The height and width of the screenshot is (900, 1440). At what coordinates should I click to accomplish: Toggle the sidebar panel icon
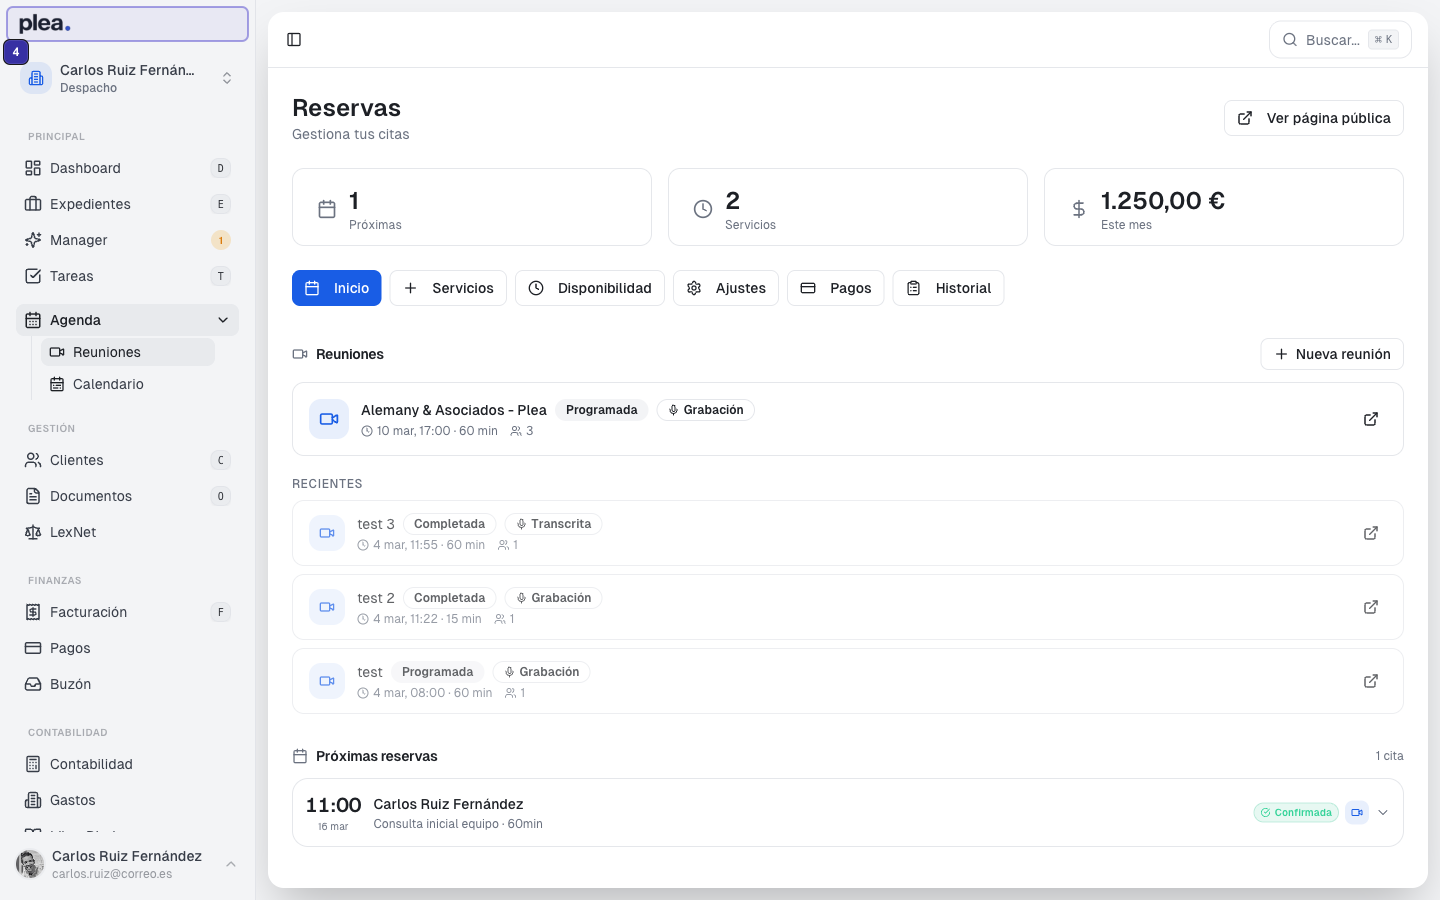[294, 40]
